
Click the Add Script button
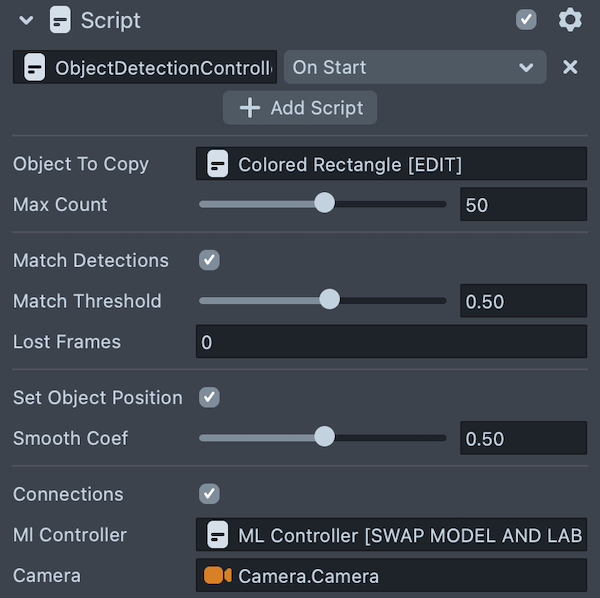[x=300, y=108]
